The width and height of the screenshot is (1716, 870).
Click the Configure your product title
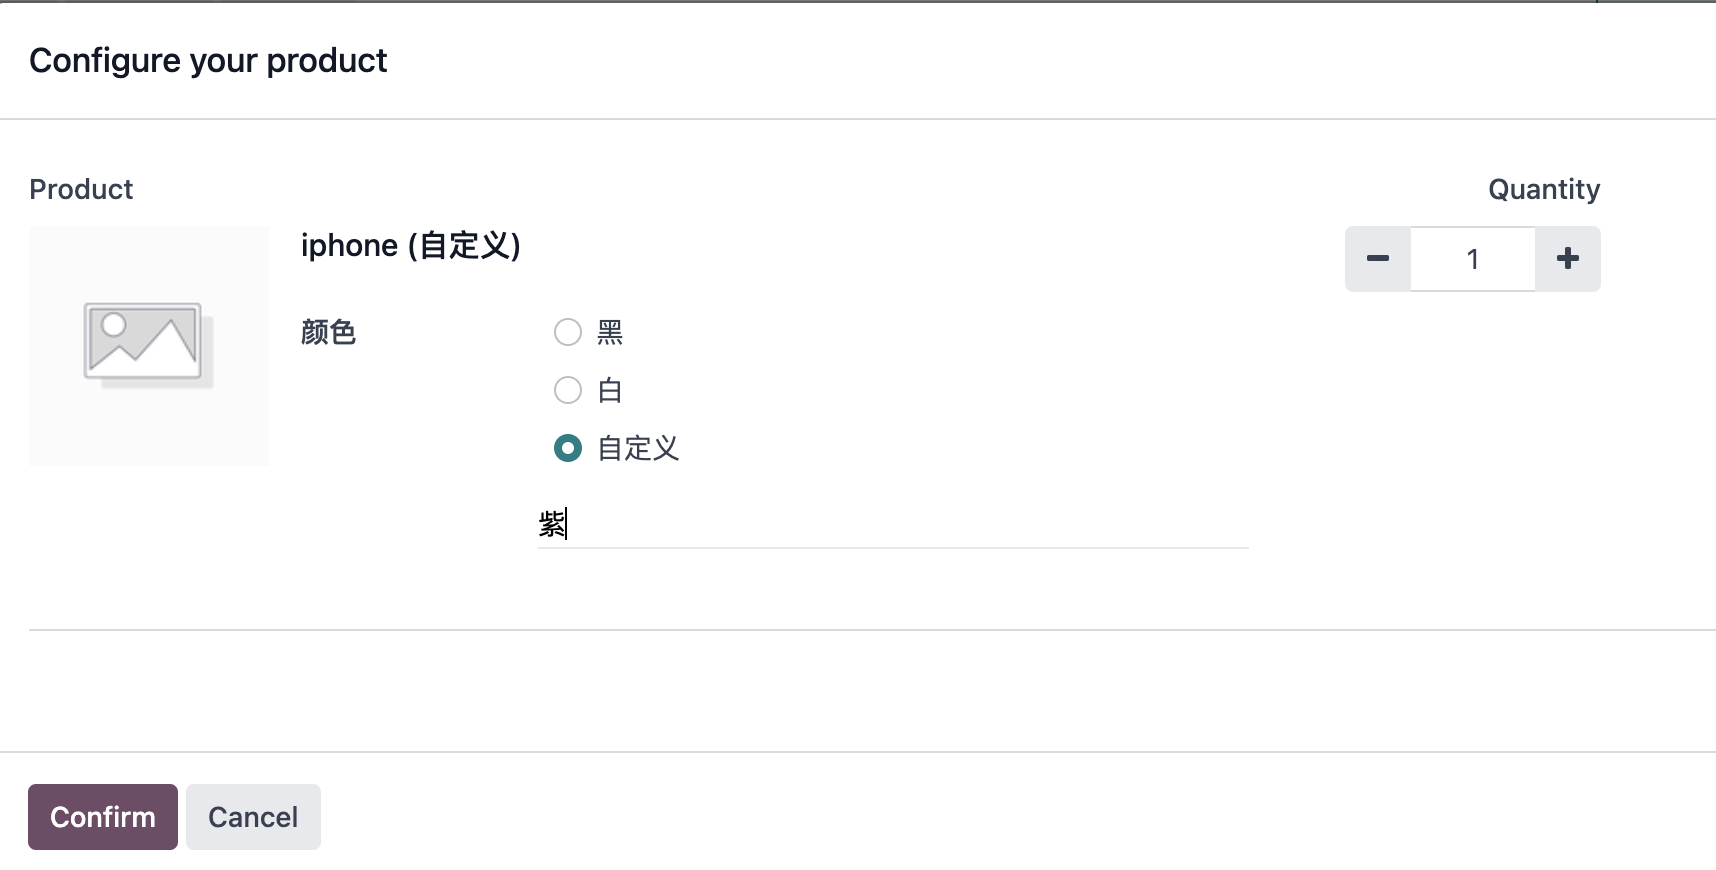[208, 61]
